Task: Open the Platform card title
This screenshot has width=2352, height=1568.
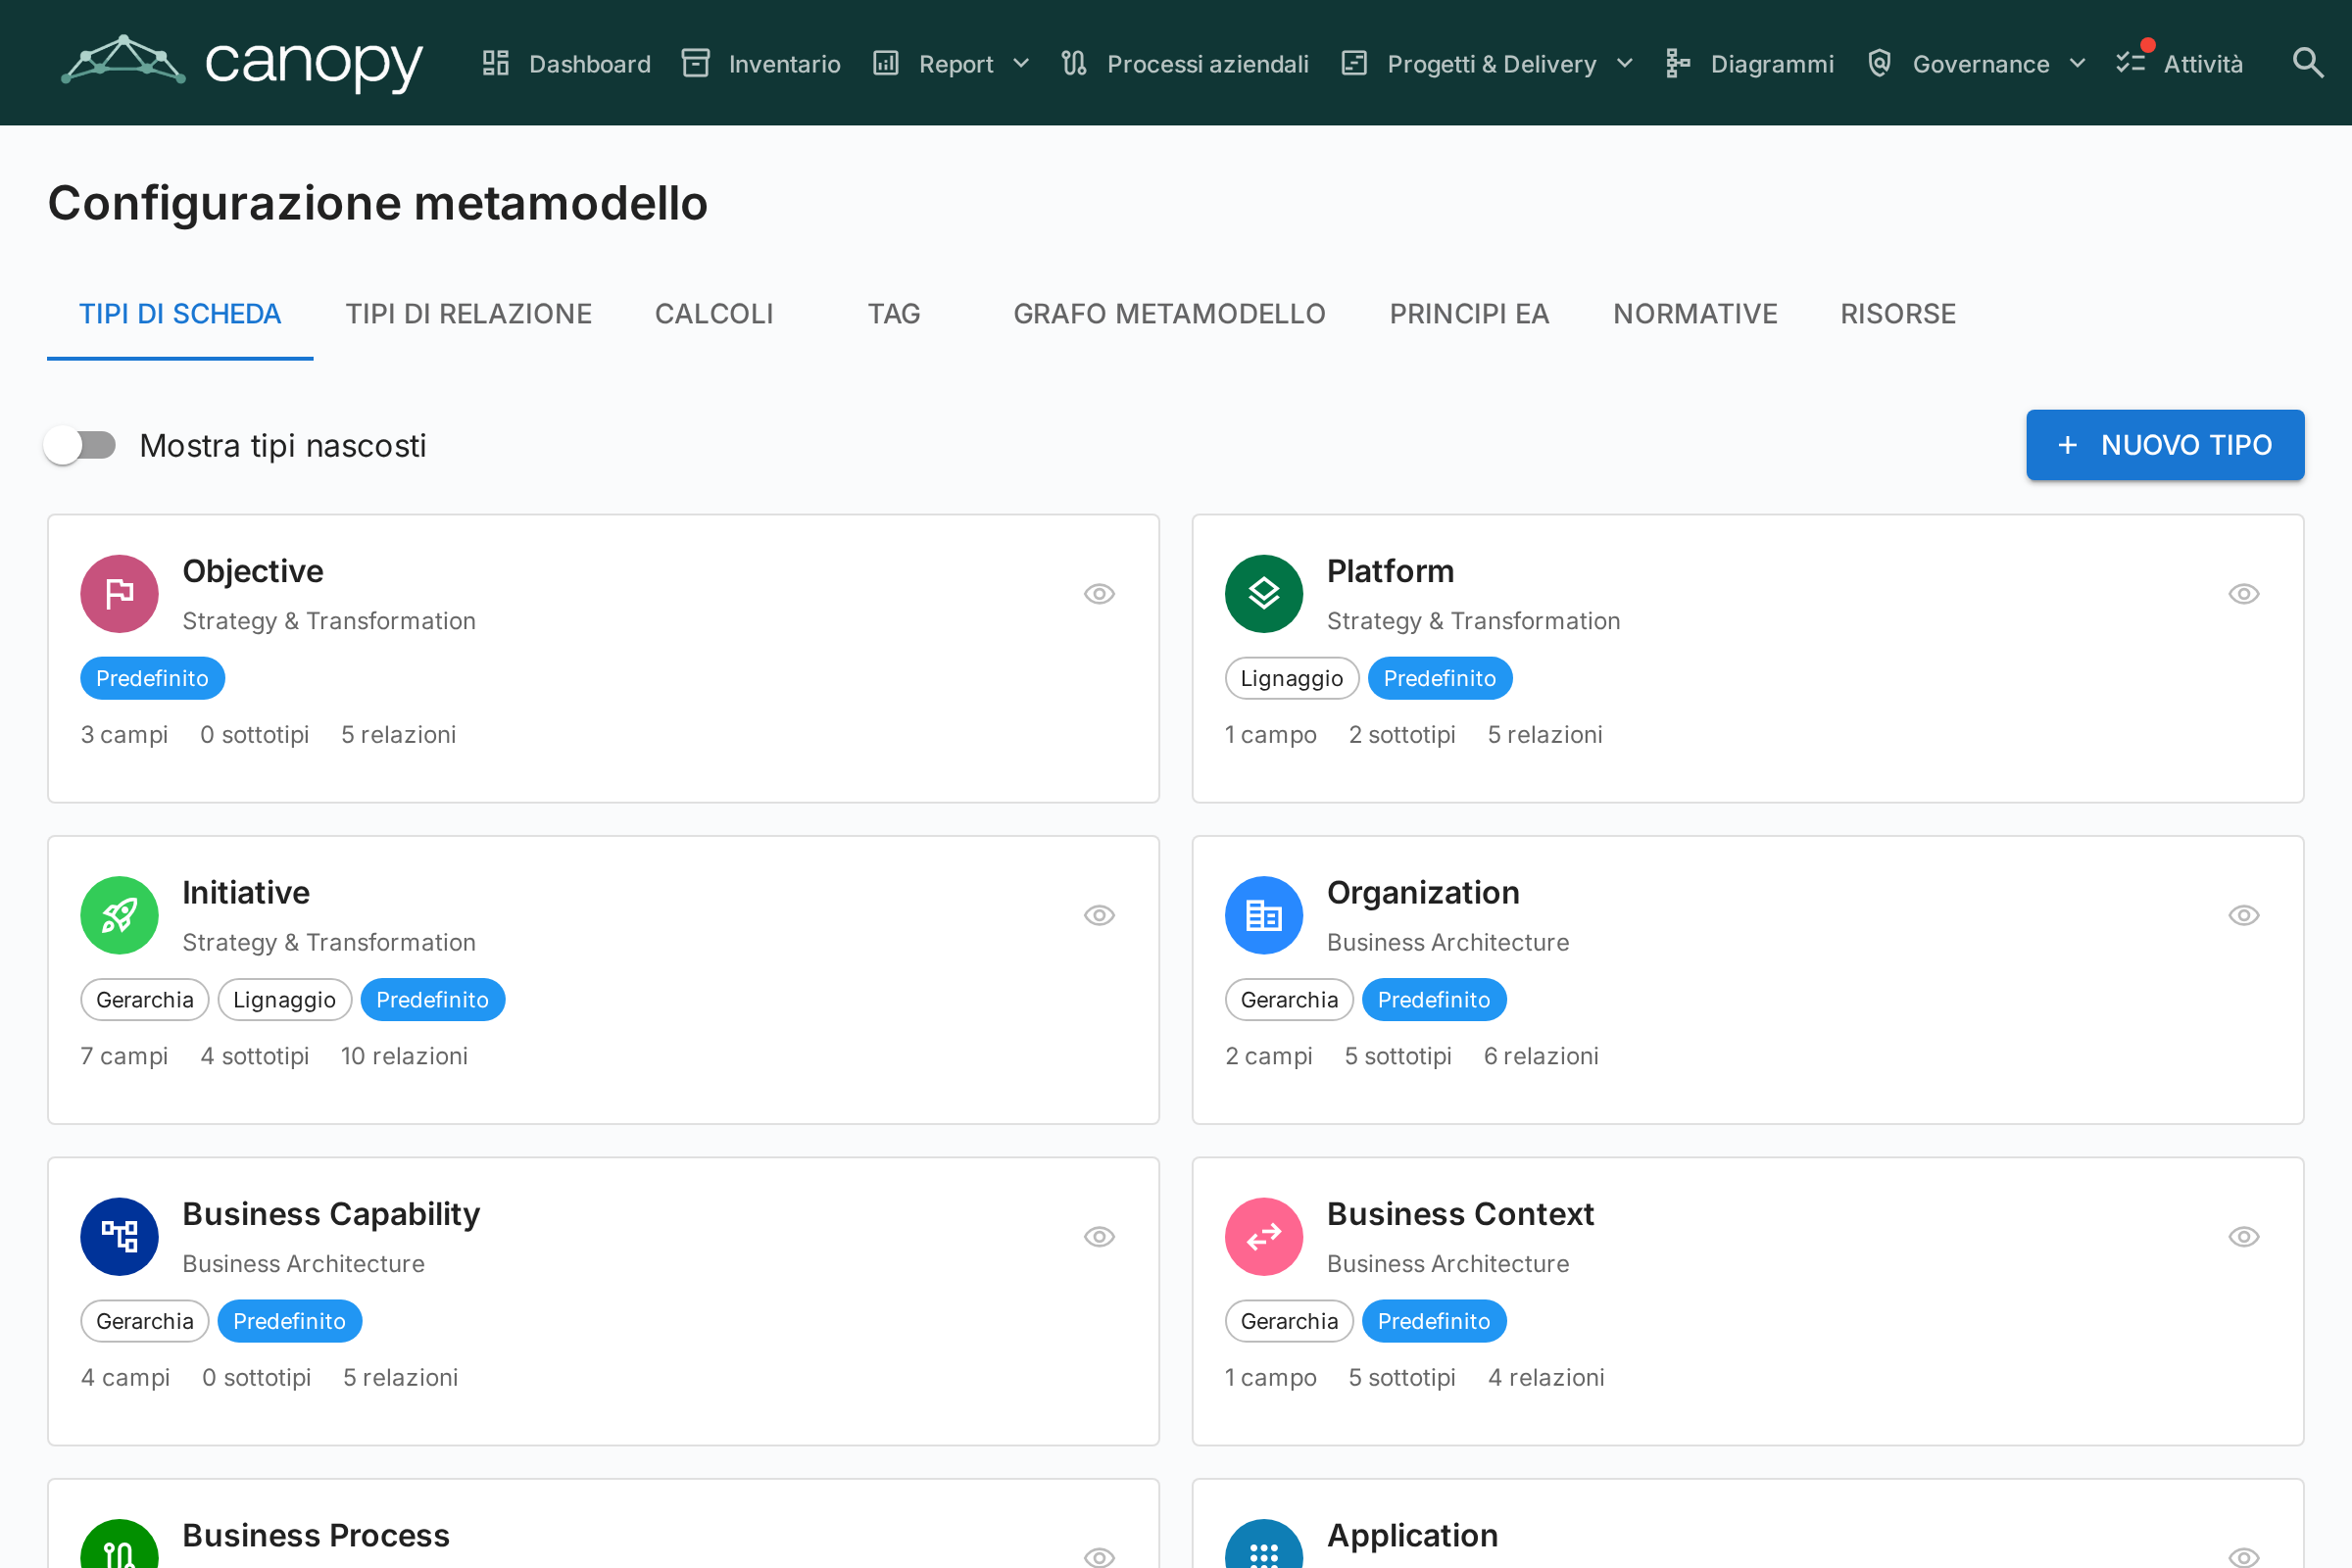Action: pos(1390,571)
